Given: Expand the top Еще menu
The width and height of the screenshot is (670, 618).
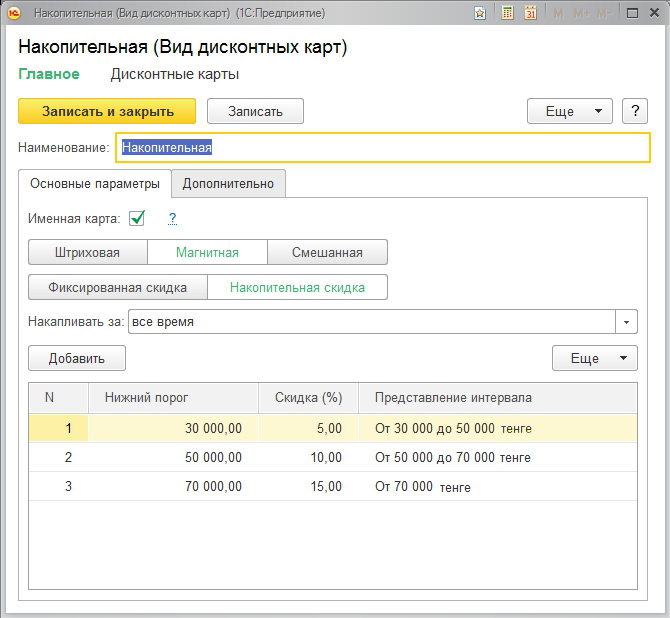Looking at the screenshot, I should 570,111.
